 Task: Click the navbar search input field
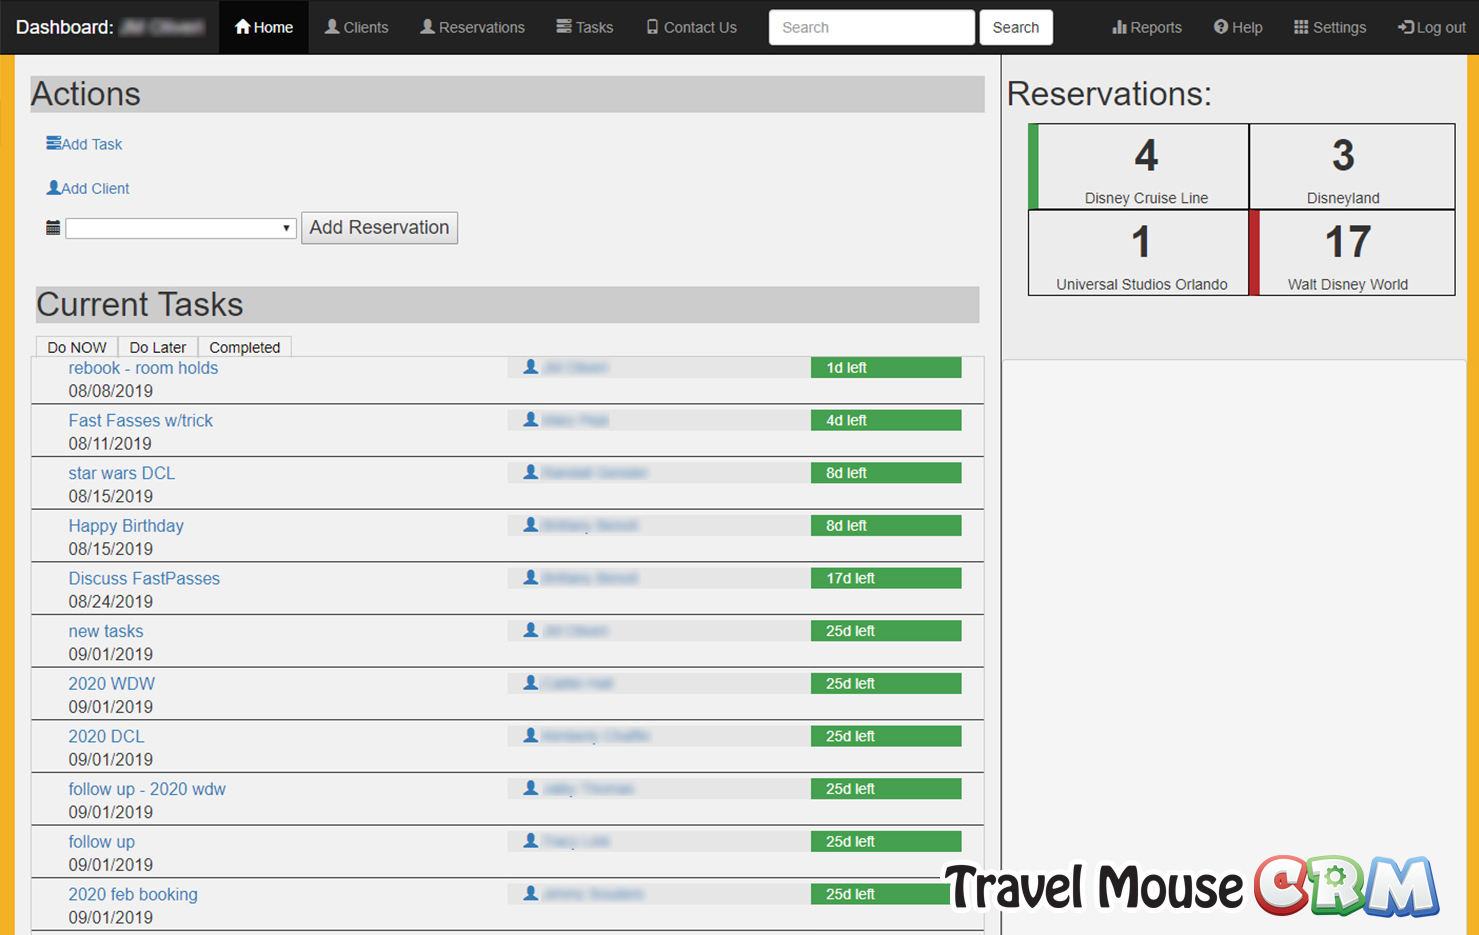tap(871, 27)
